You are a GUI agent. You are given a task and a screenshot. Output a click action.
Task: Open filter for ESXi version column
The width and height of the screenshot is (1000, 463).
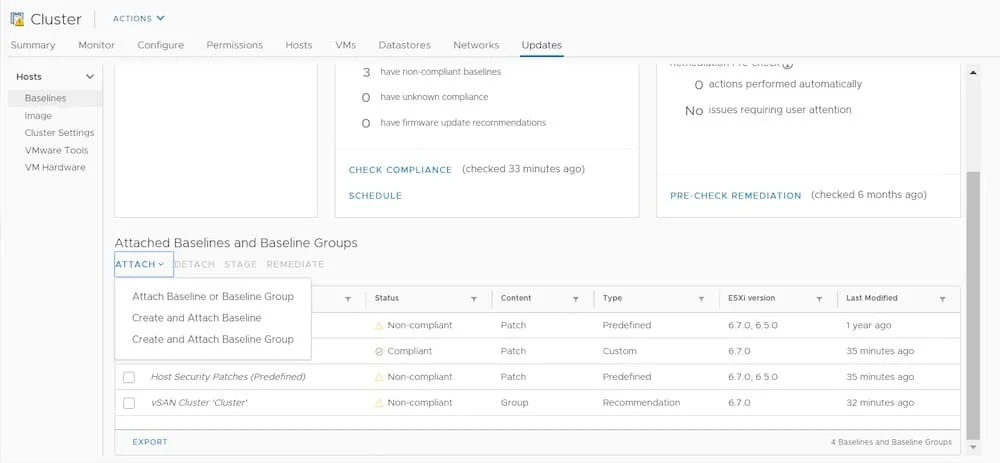(819, 299)
